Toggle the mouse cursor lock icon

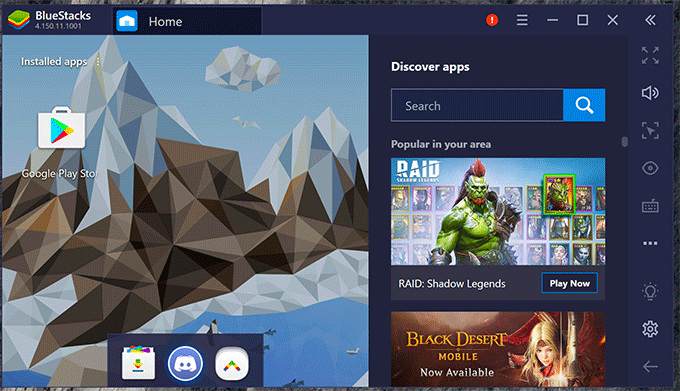(650, 130)
